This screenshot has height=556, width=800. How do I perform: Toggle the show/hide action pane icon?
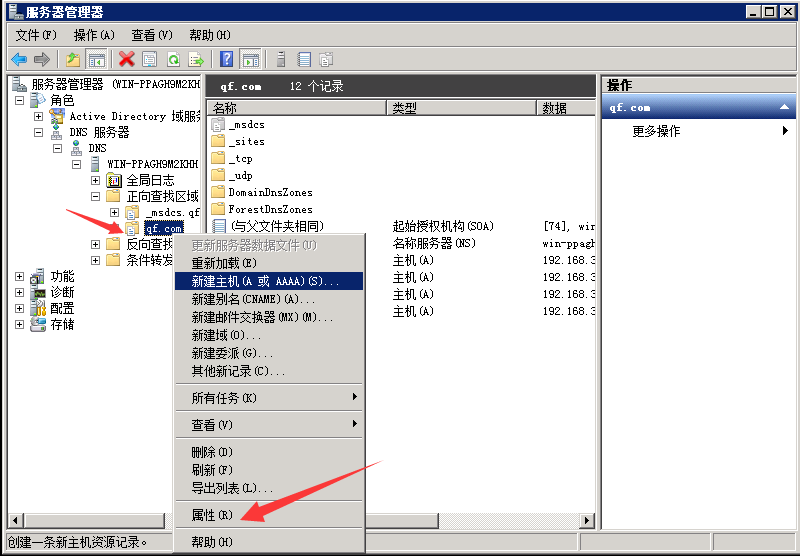[x=250, y=60]
